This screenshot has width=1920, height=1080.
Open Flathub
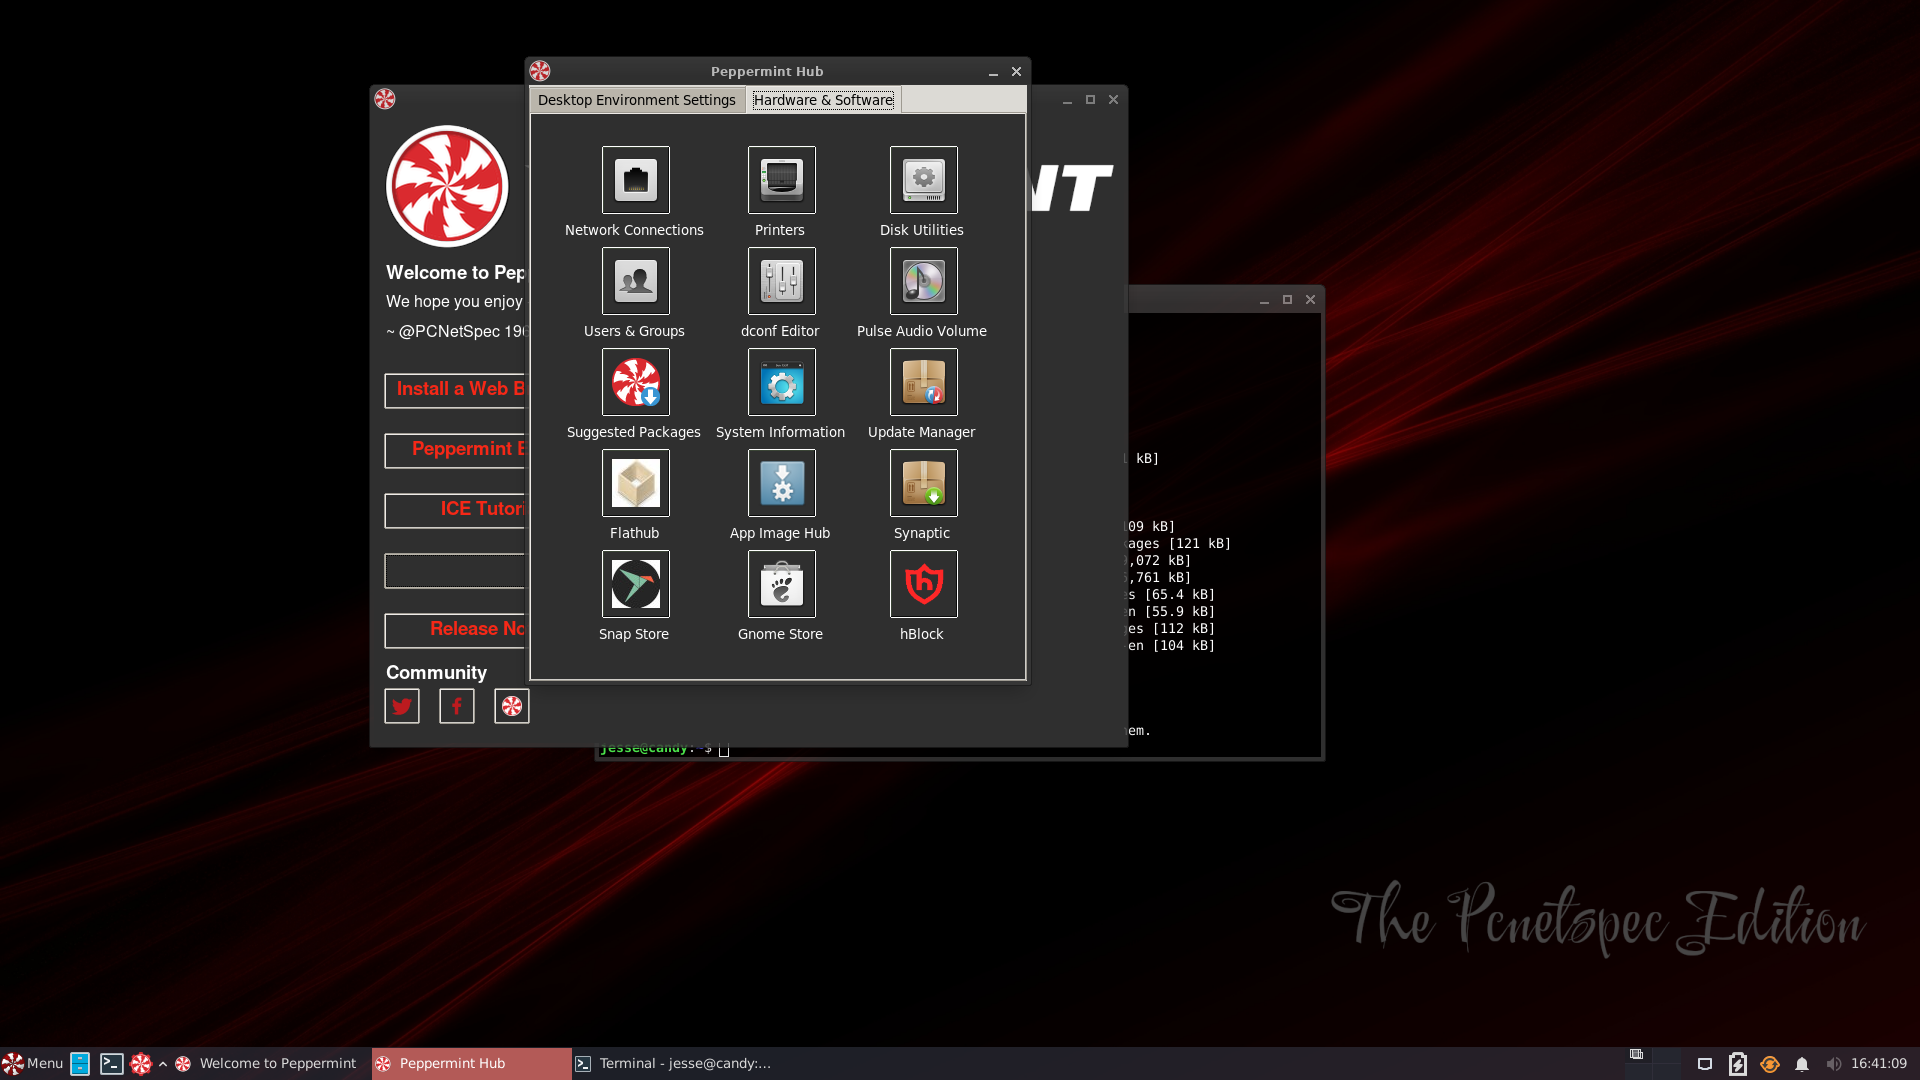coord(635,483)
